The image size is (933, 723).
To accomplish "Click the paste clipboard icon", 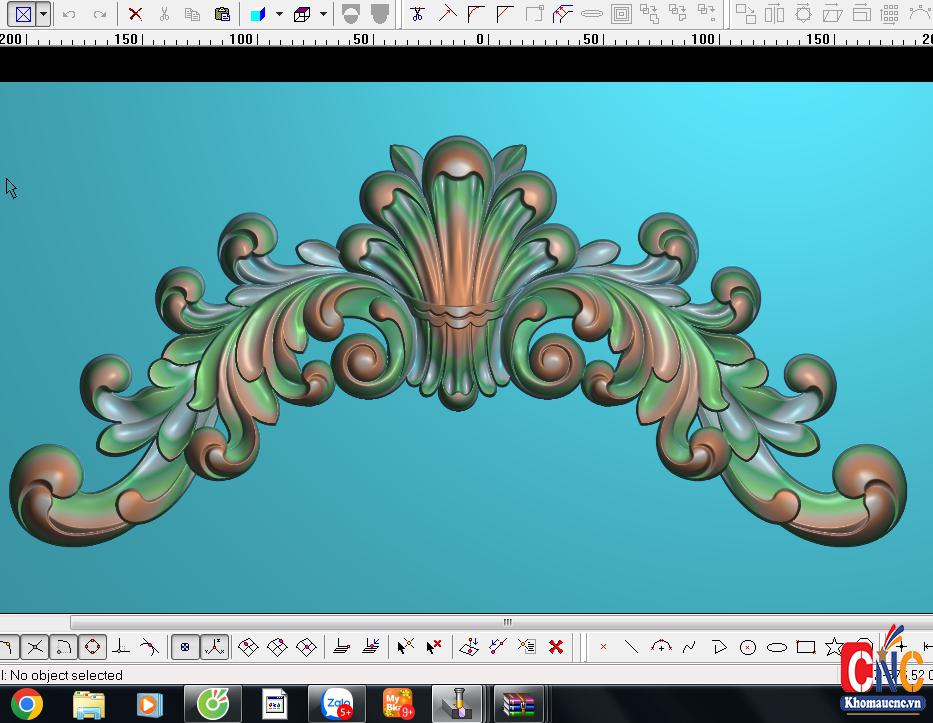I will tap(222, 14).
